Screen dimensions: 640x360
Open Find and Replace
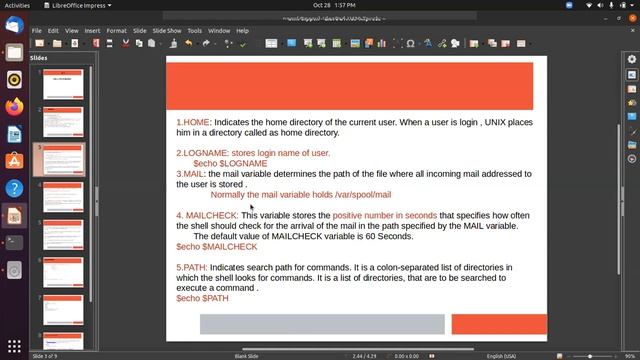[x=228, y=43]
